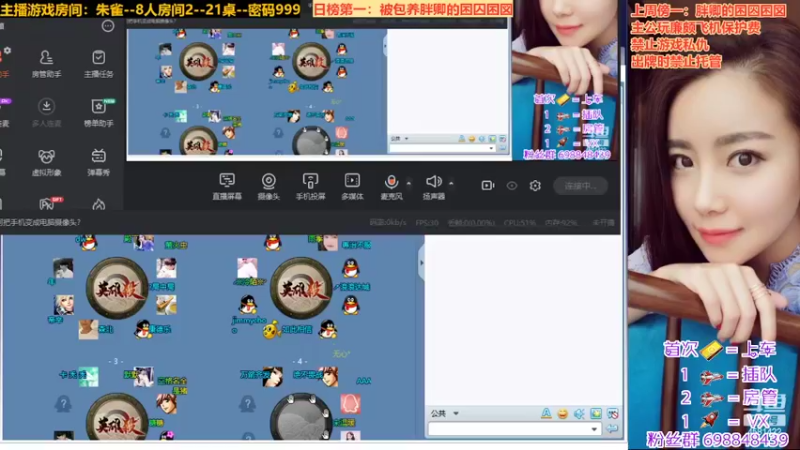800x450 pixels.
Task: Click the chat block messages icon
Action: (x=612, y=414)
